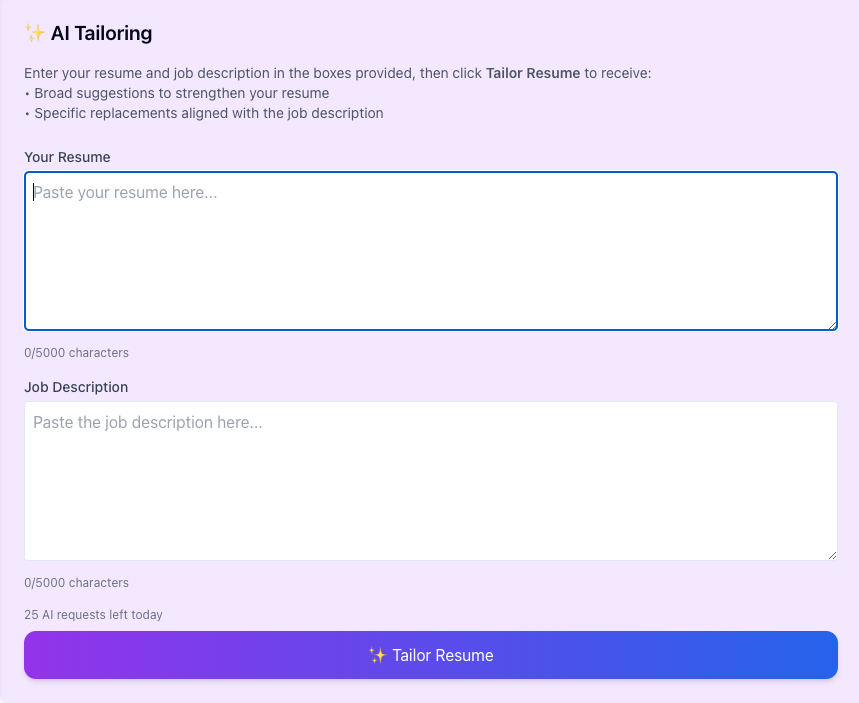Click the sparkle icon inside Tailor Resume button

click(x=377, y=656)
